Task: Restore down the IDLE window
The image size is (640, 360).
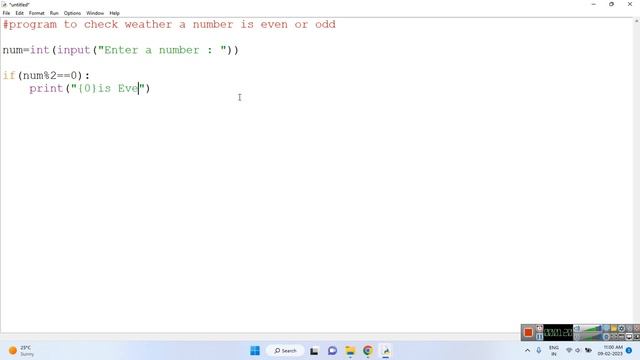Action: pyautogui.click(x=611, y=4)
